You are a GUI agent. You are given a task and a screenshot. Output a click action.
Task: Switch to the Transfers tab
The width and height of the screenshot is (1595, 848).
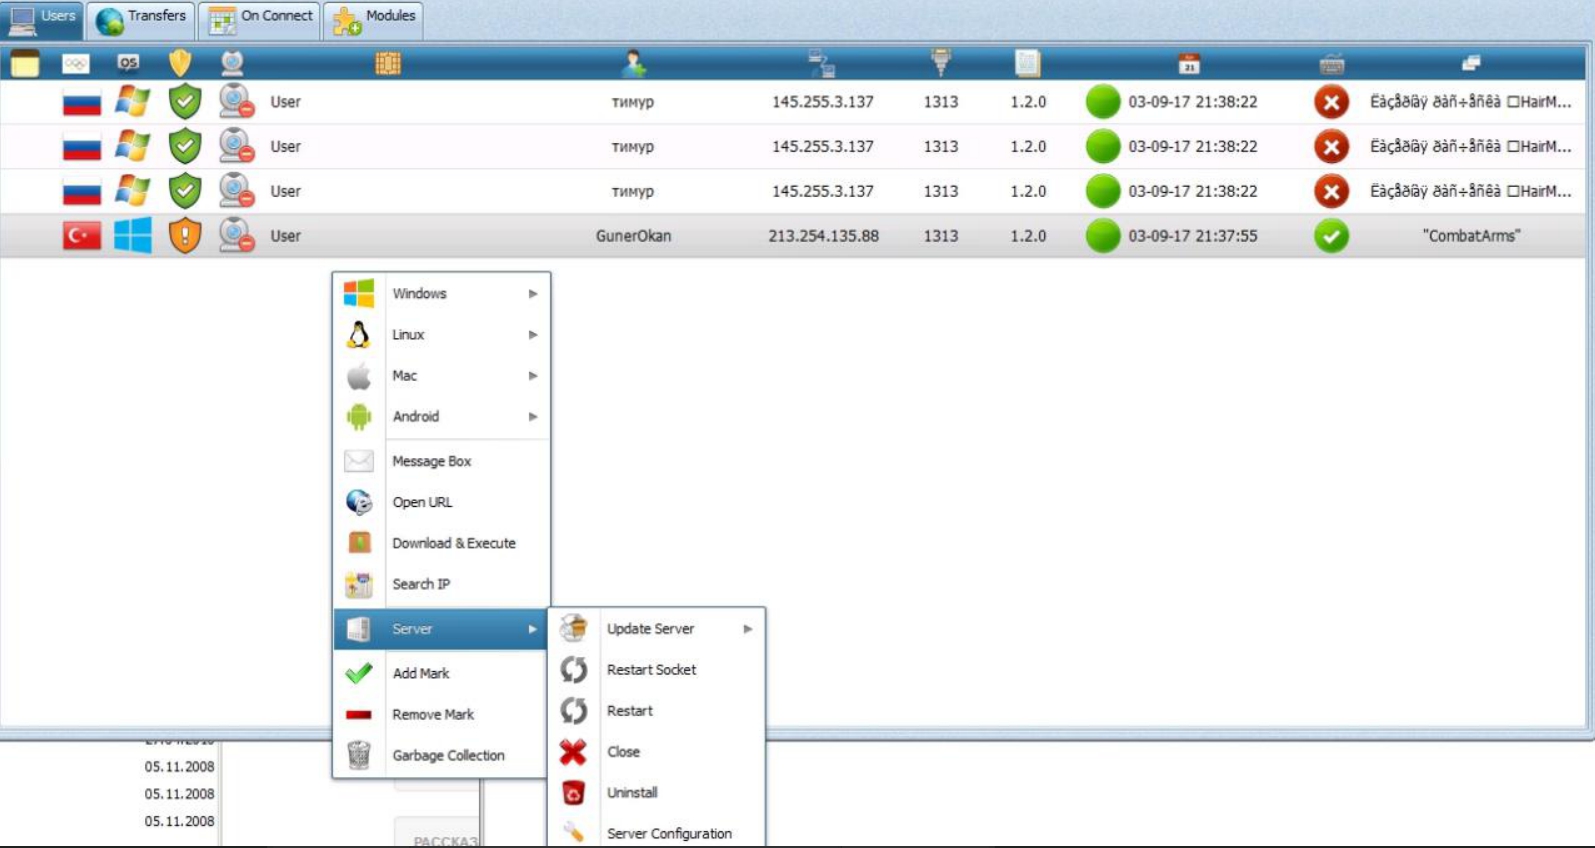[x=141, y=17]
